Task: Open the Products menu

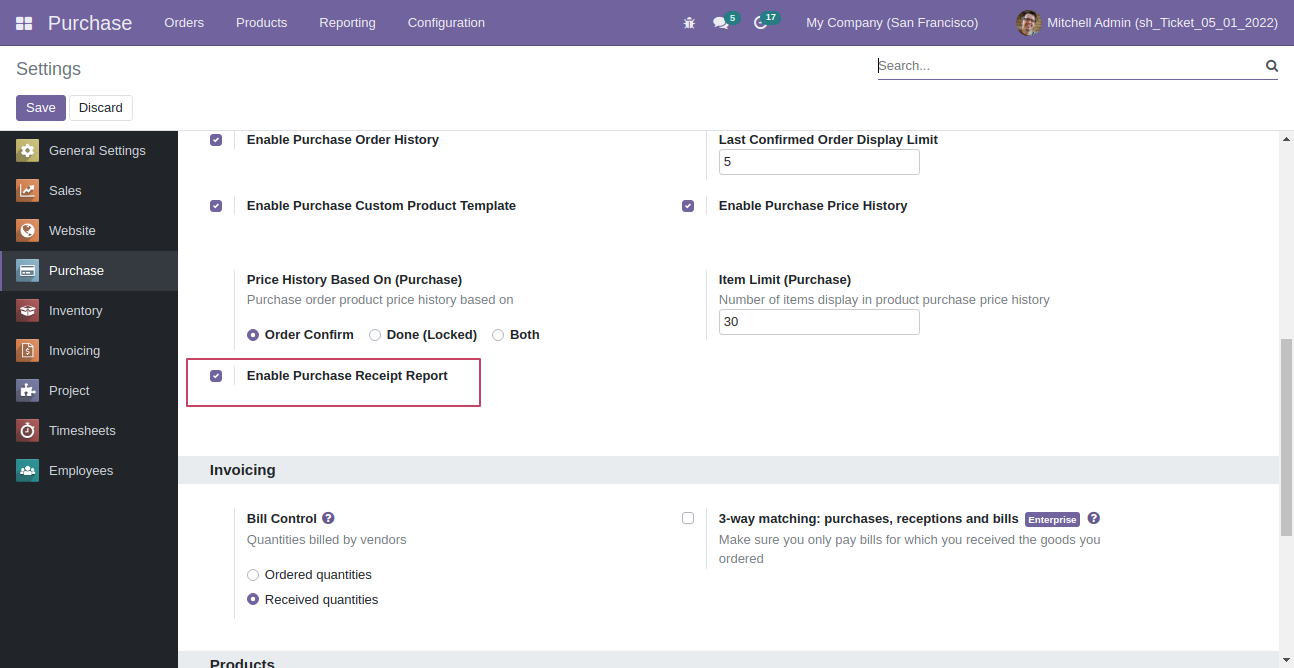Action: click(x=262, y=22)
